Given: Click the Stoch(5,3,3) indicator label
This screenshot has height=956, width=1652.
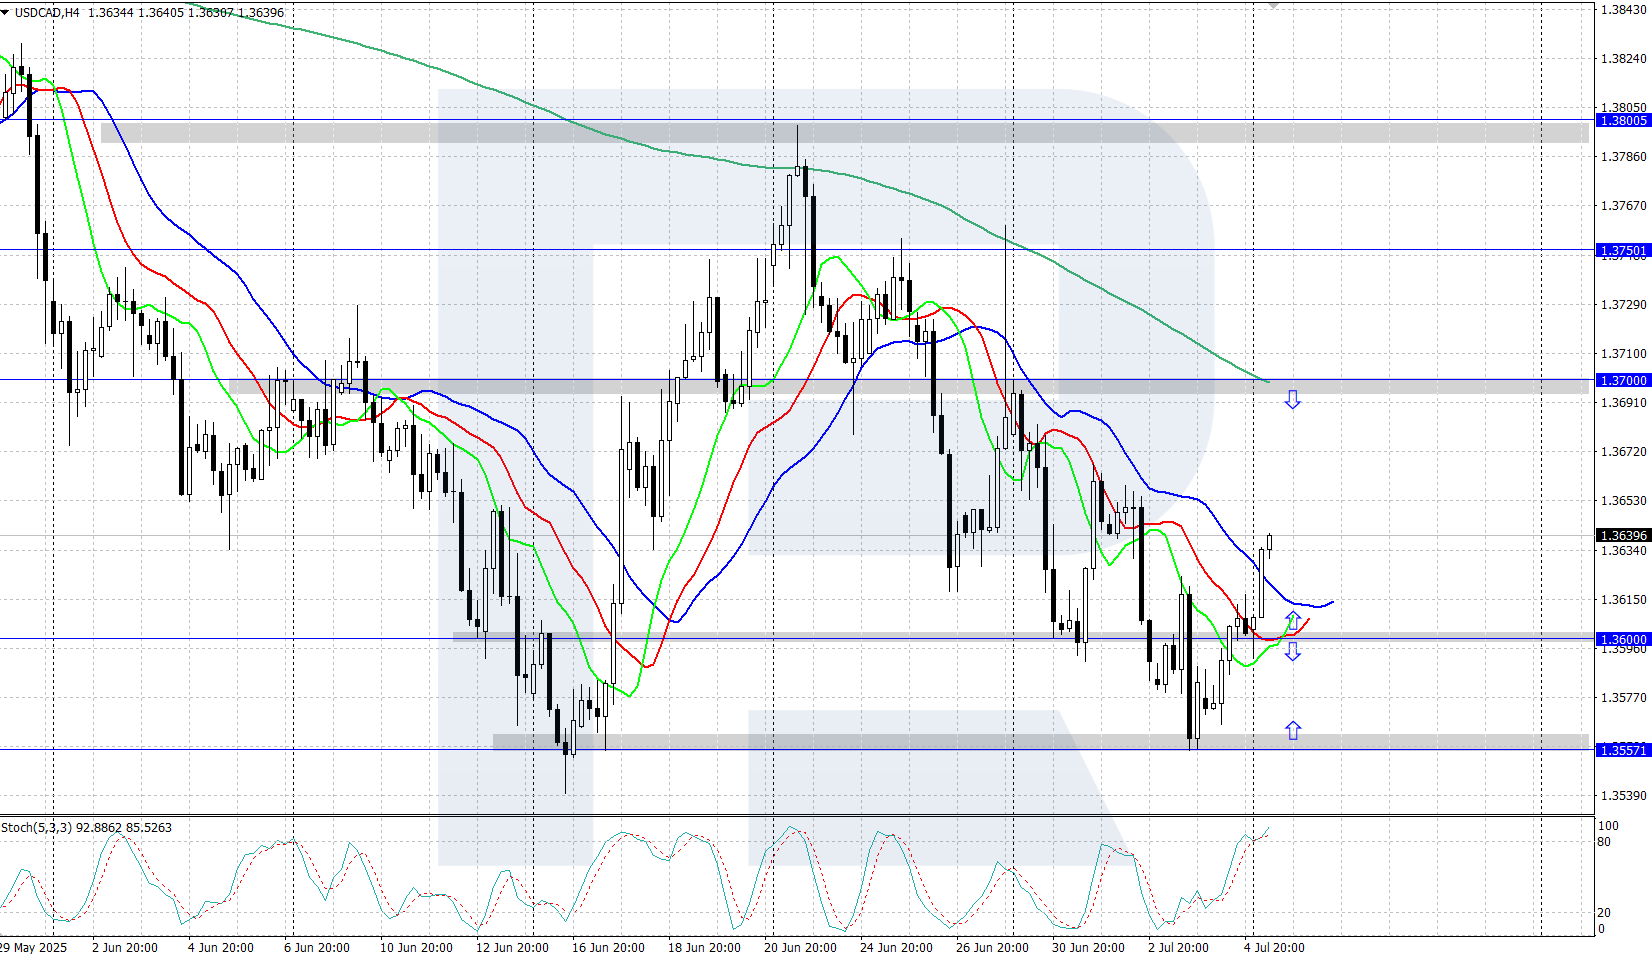Looking at the screenshot, I should pos(36,828).
